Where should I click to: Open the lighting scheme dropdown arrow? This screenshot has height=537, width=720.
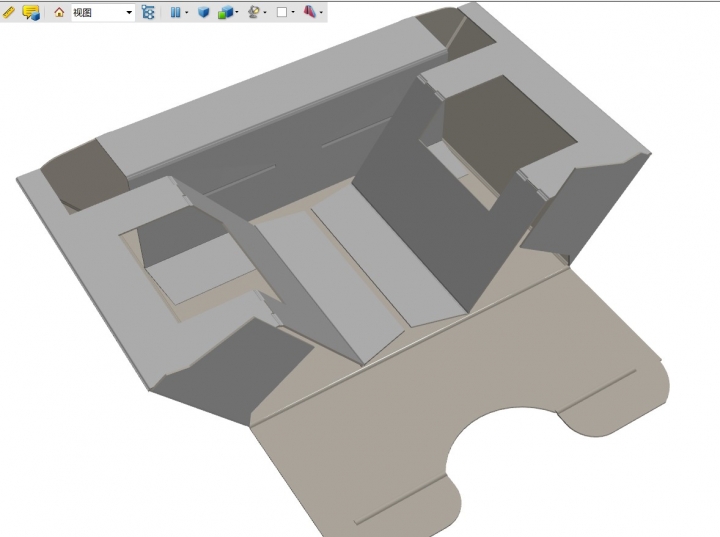point(265,12)
